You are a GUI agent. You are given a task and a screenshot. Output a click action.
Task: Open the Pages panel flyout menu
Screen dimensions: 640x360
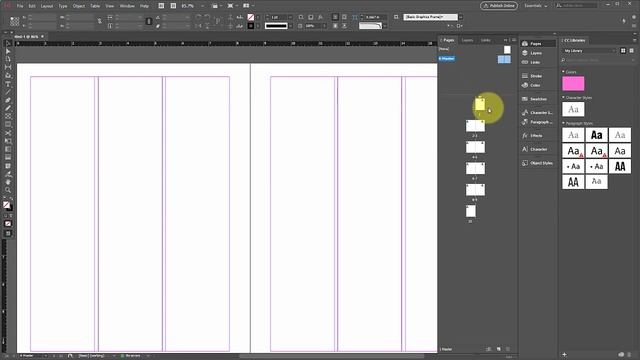pyautogui.click(x=514, y=40)
